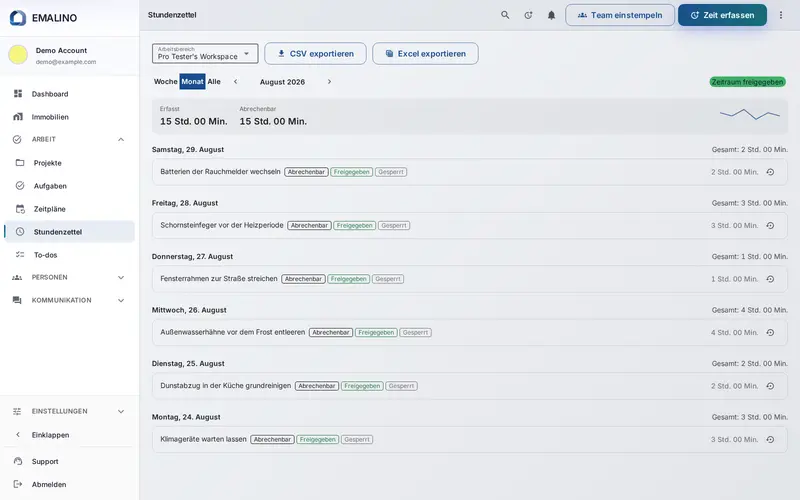Click Gesperrt tag on Dunstabzug entry
Viewport: 800px width, 500px height.
coord(402,386)
